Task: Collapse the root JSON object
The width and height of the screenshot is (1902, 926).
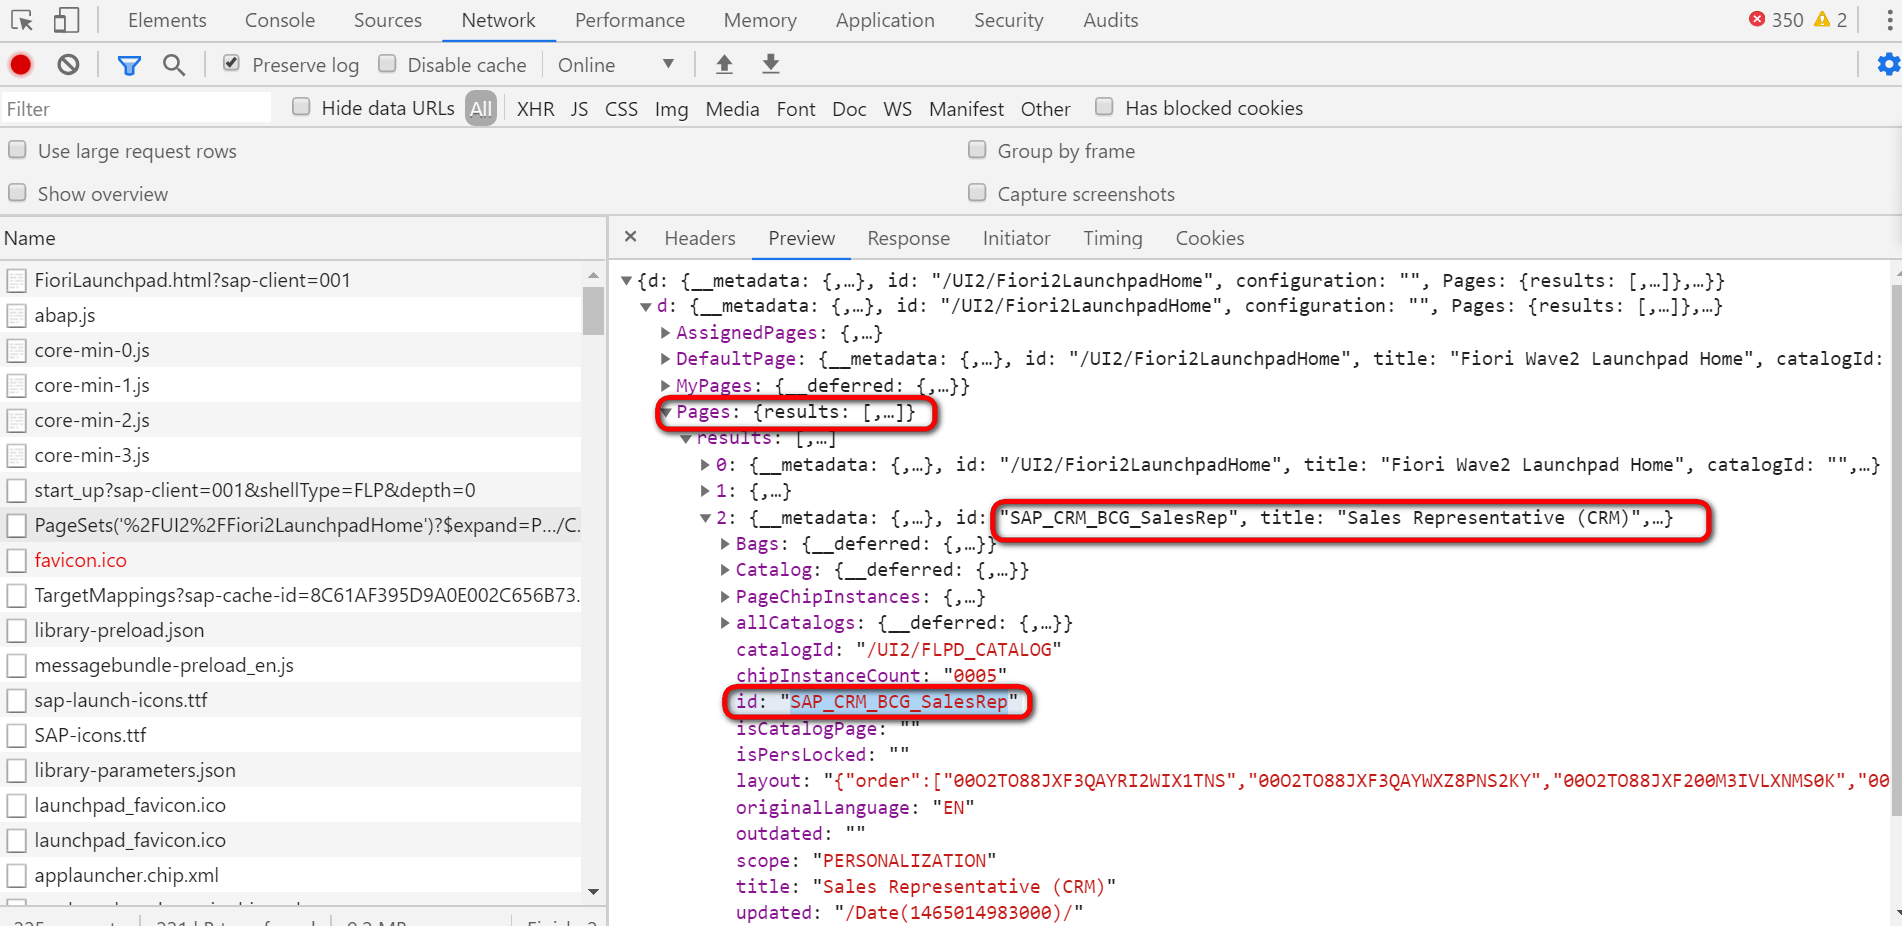Action: 627,281
